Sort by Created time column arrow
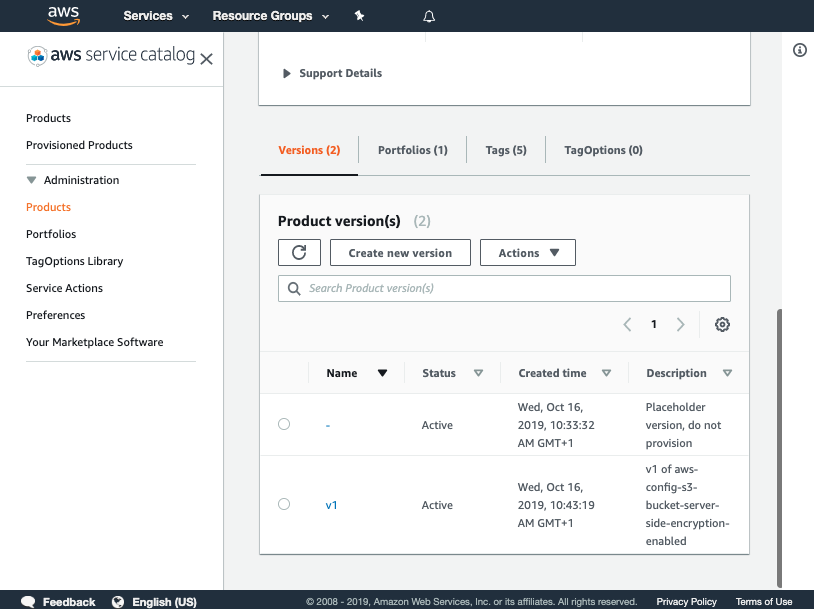The width and height of the screenshot is (814, 609). 606,373
